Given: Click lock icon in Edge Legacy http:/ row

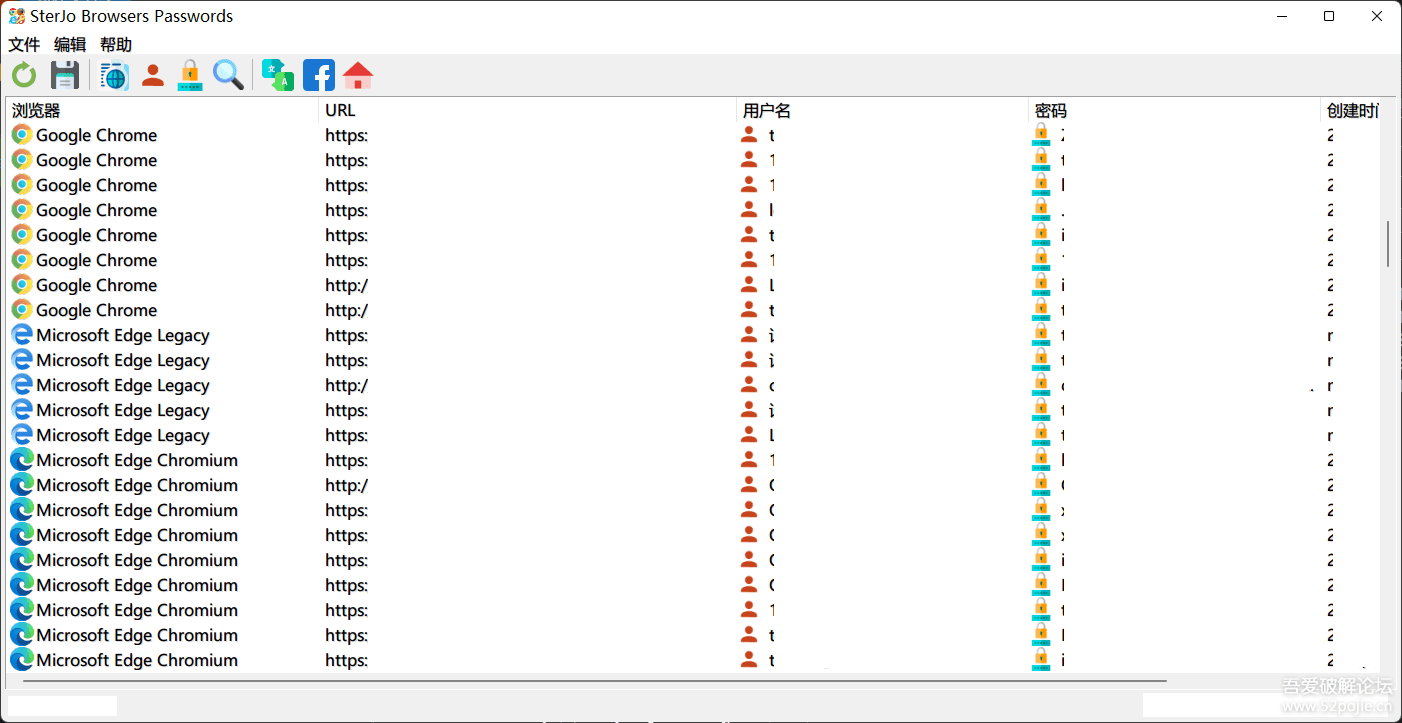Looking at the screenshot, I should pyautogui.click(x=1041, y=385).
